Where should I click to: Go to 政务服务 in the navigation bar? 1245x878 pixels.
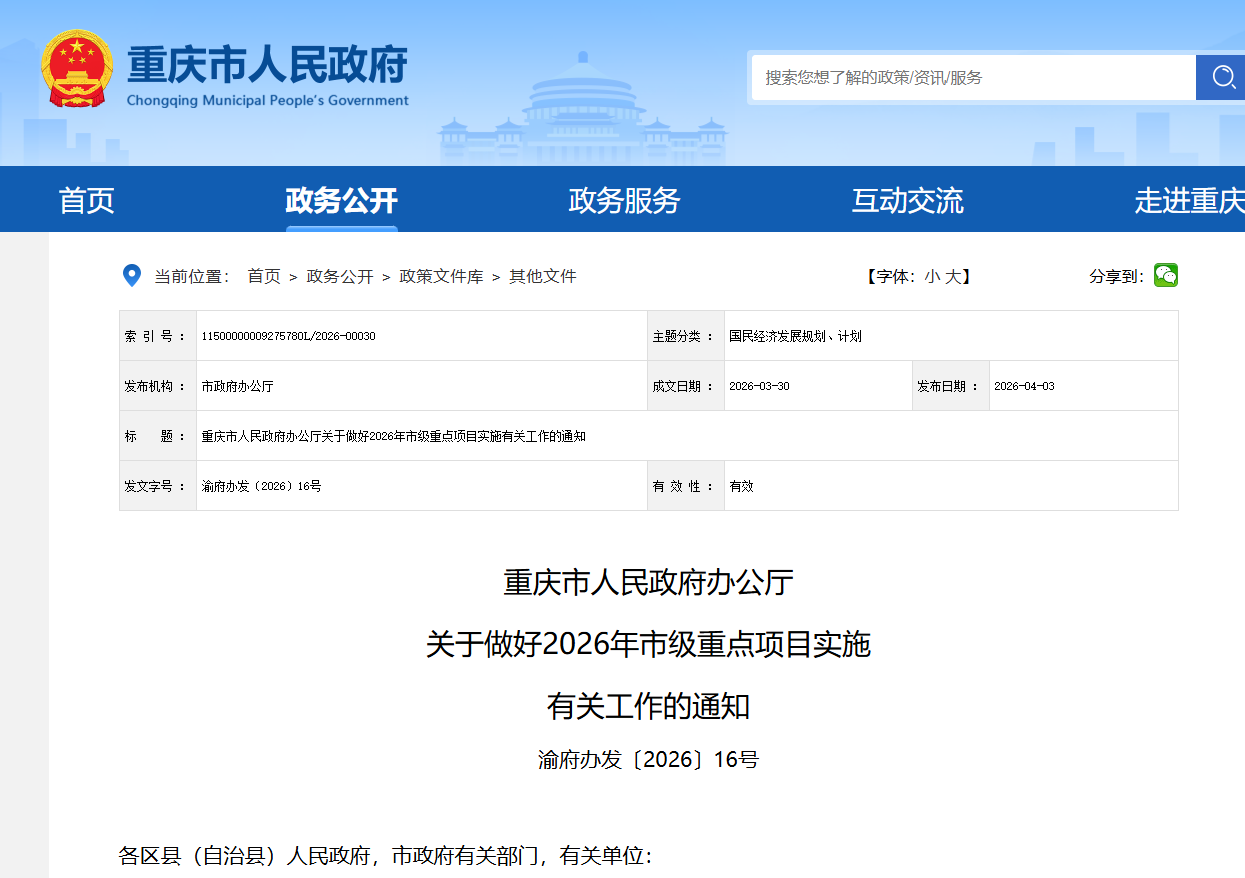[624, 201]
